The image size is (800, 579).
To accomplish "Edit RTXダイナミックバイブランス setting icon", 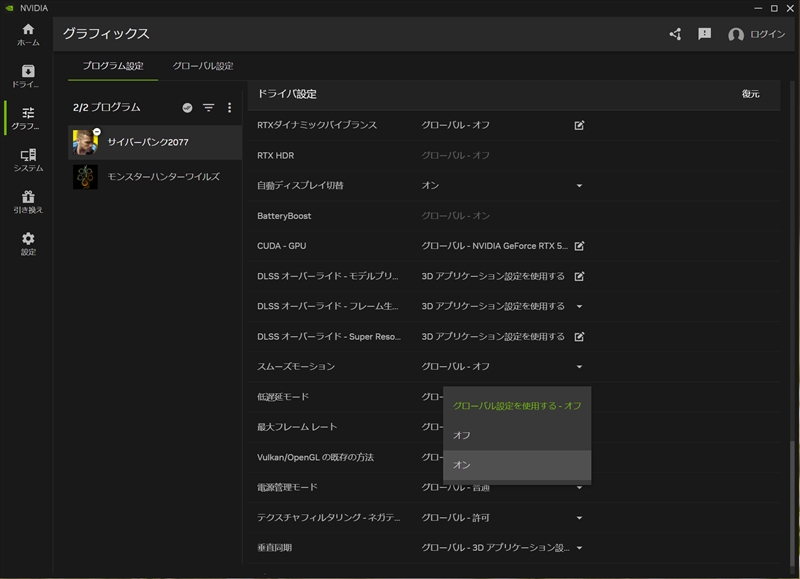I will click(x=579, y=125).
